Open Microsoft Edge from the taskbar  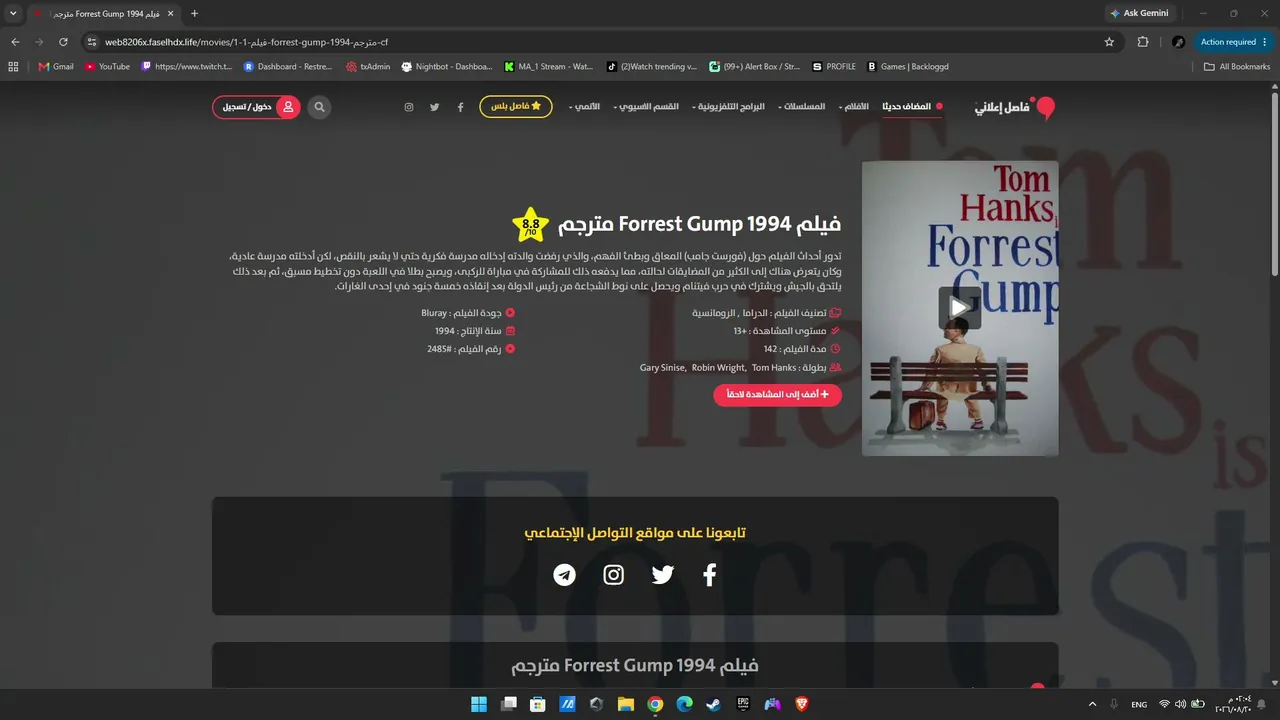685,704
